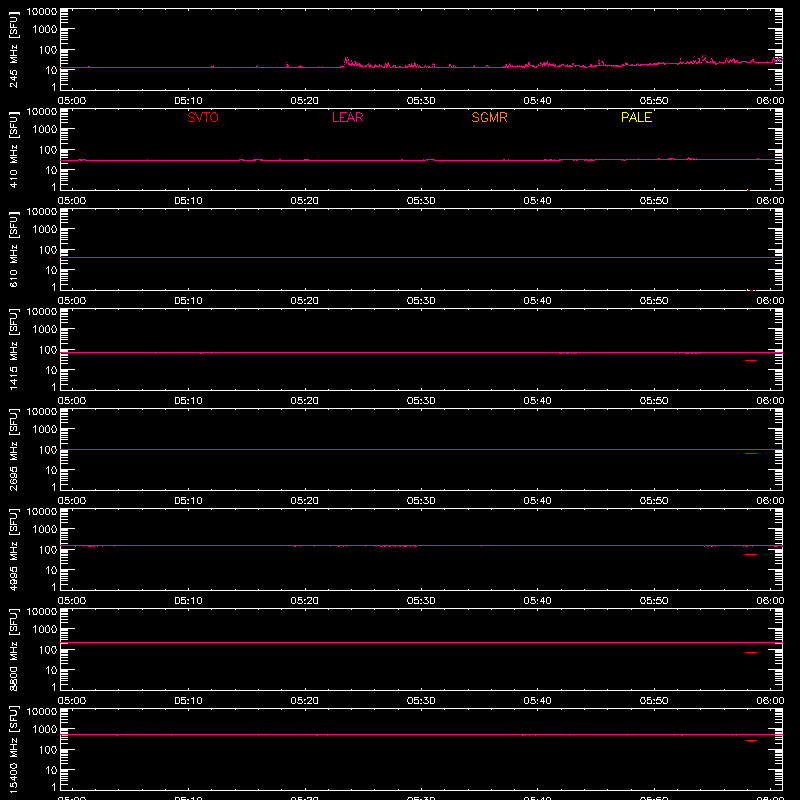Click the 05:00 time label under 245 MHz plot
The image size is (800, 800).
coord(72,101)
